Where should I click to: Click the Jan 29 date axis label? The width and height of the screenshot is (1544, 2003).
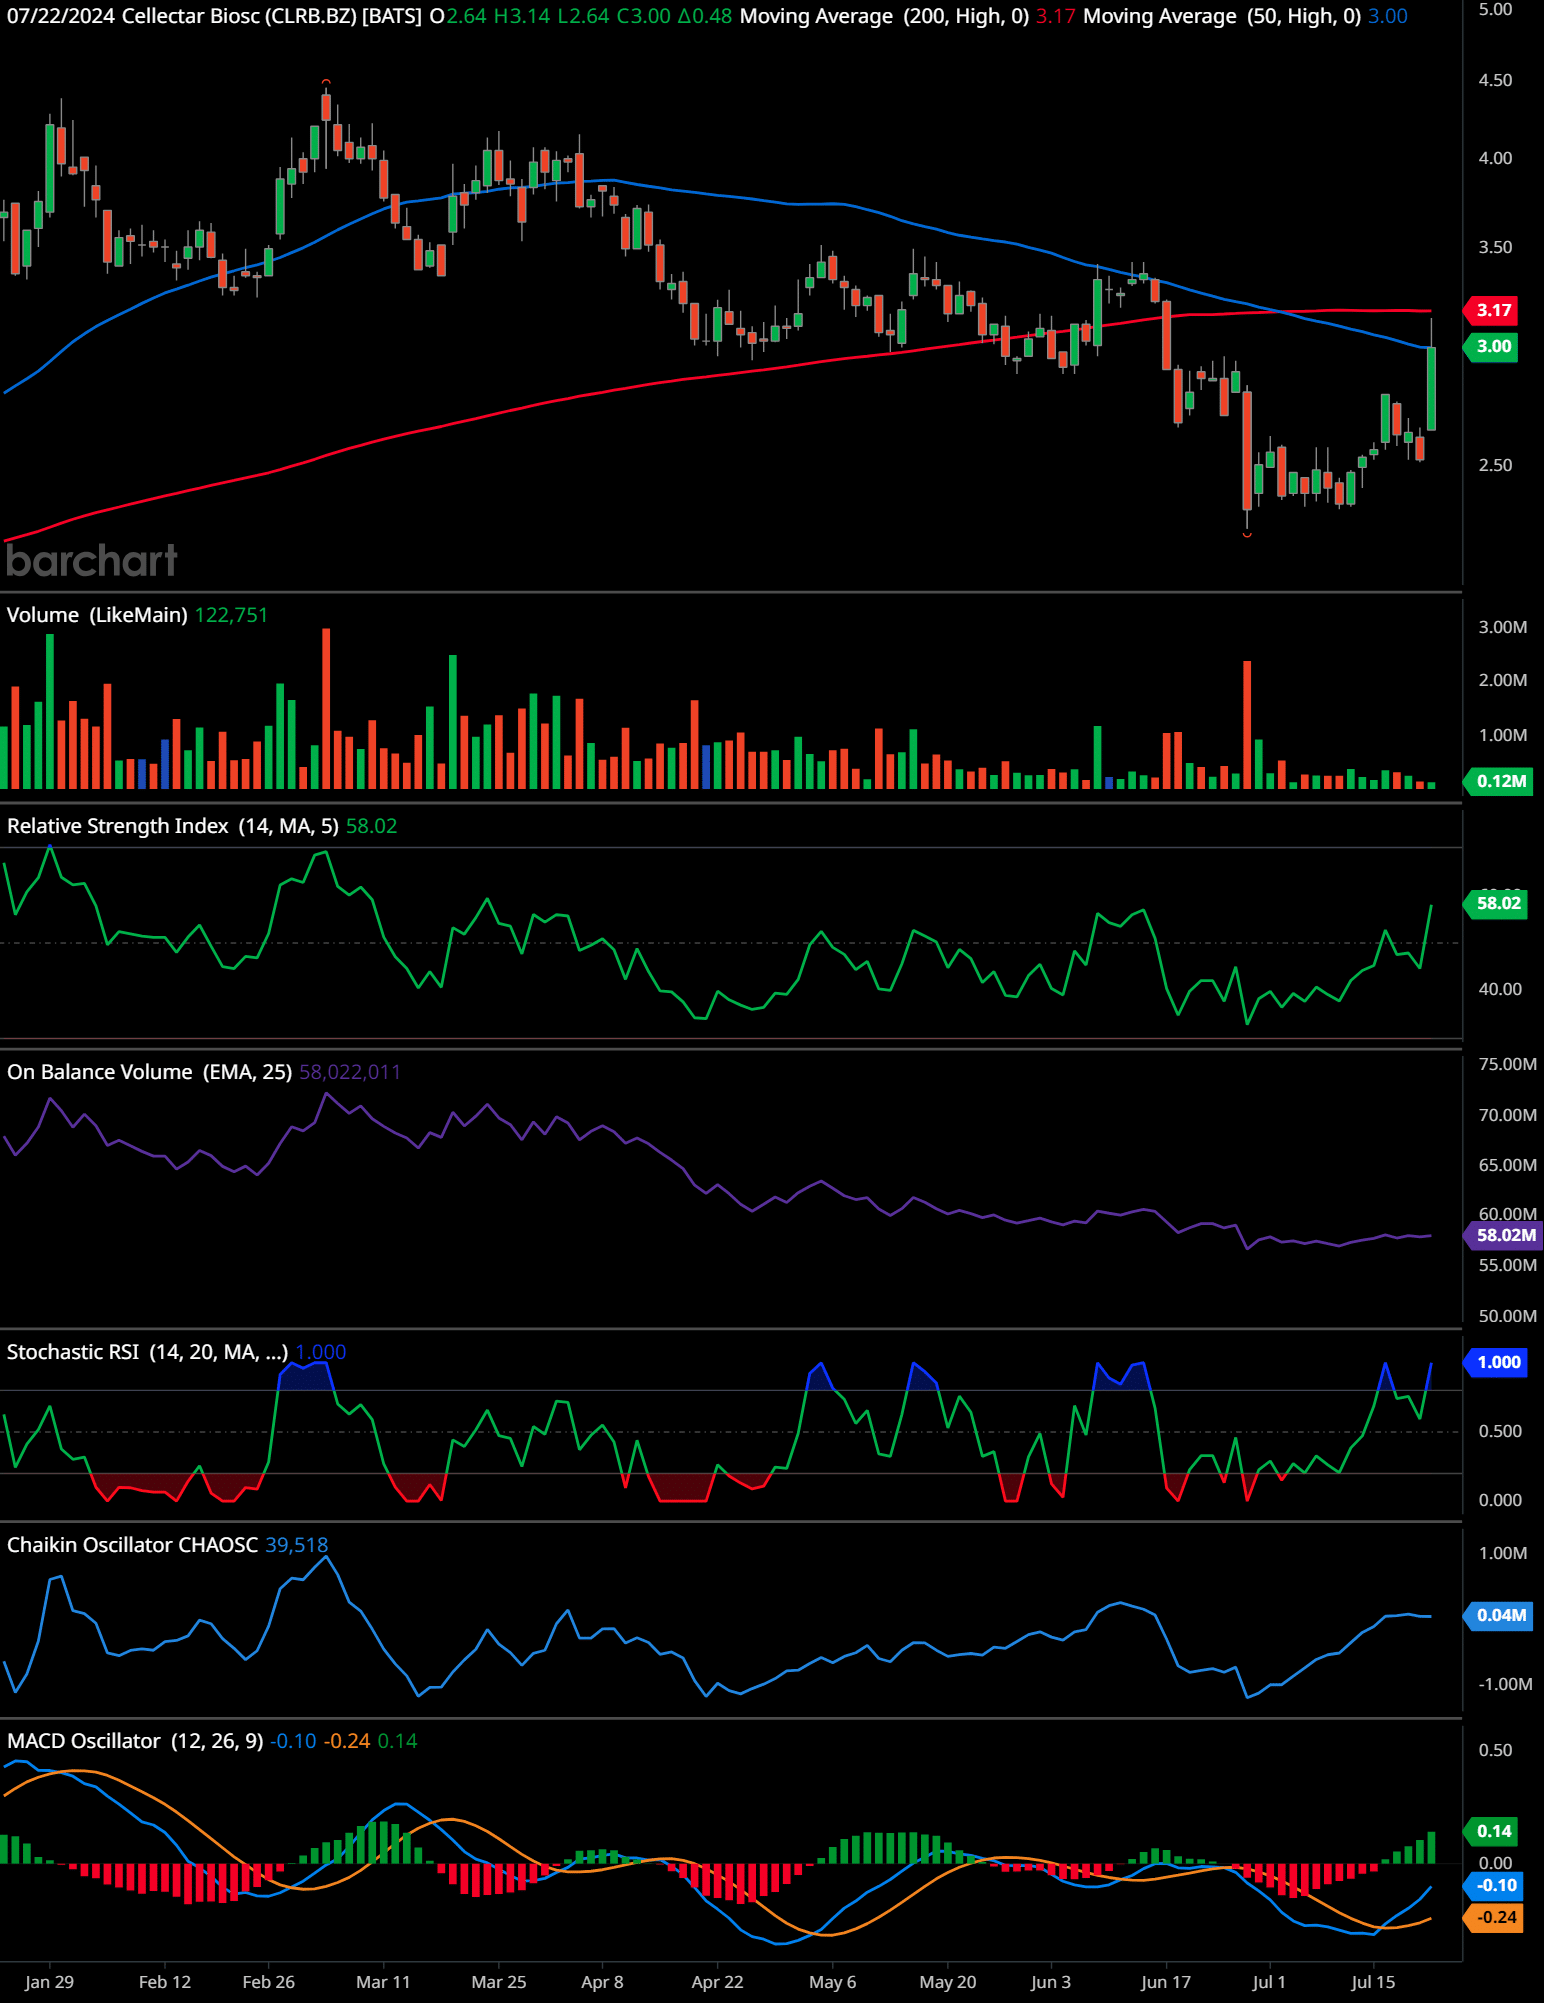coord(49,1982)
